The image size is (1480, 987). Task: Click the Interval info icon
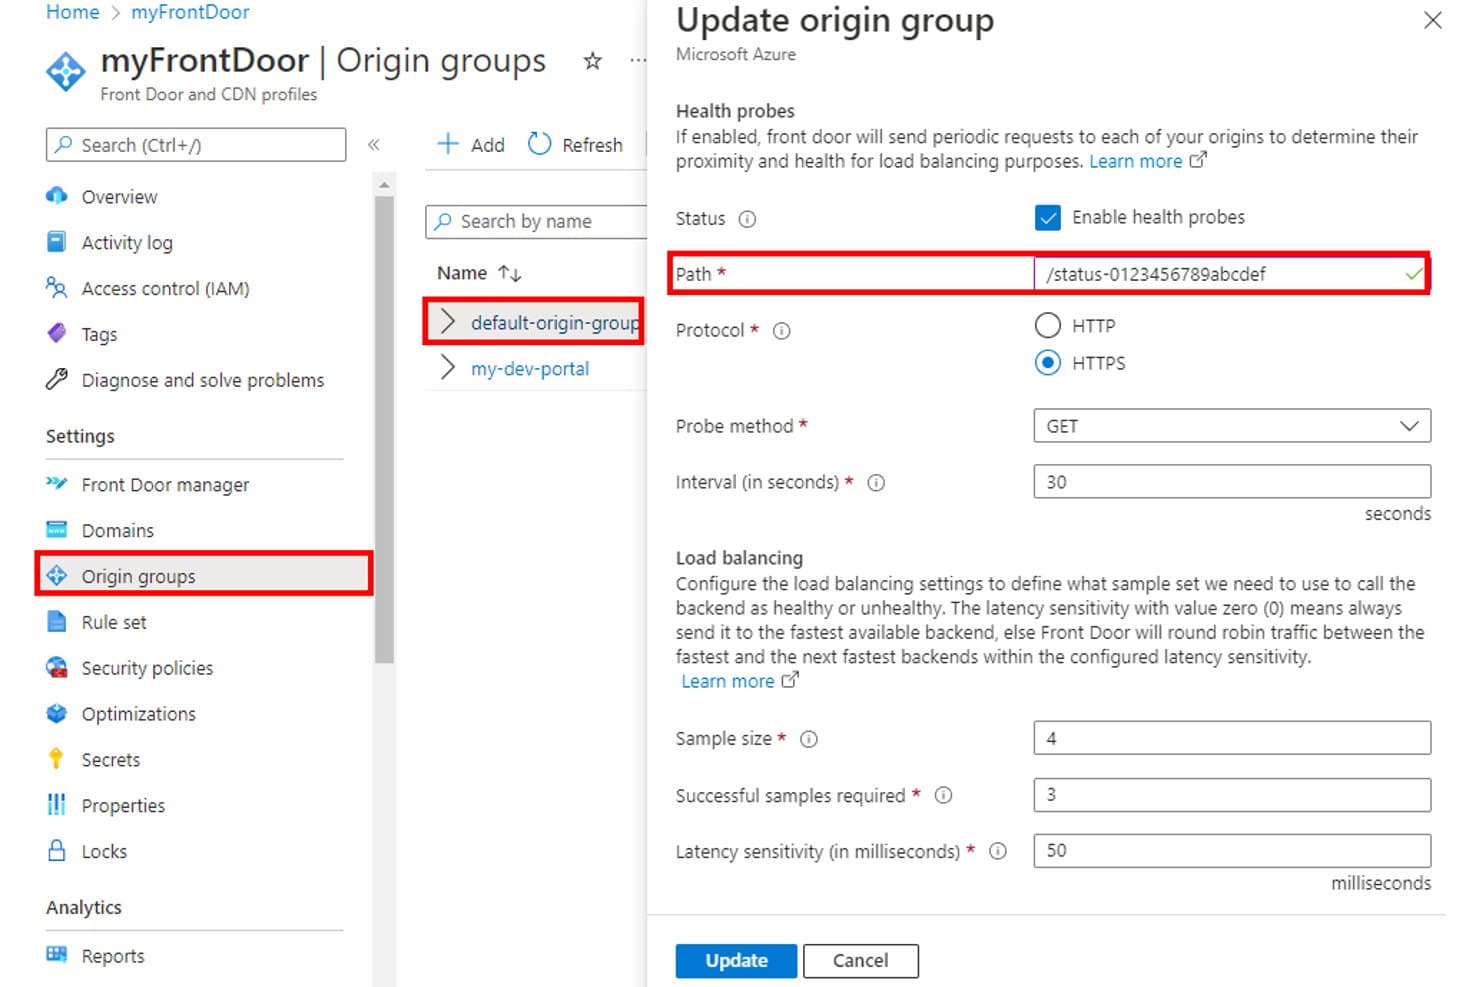point(876,483)
